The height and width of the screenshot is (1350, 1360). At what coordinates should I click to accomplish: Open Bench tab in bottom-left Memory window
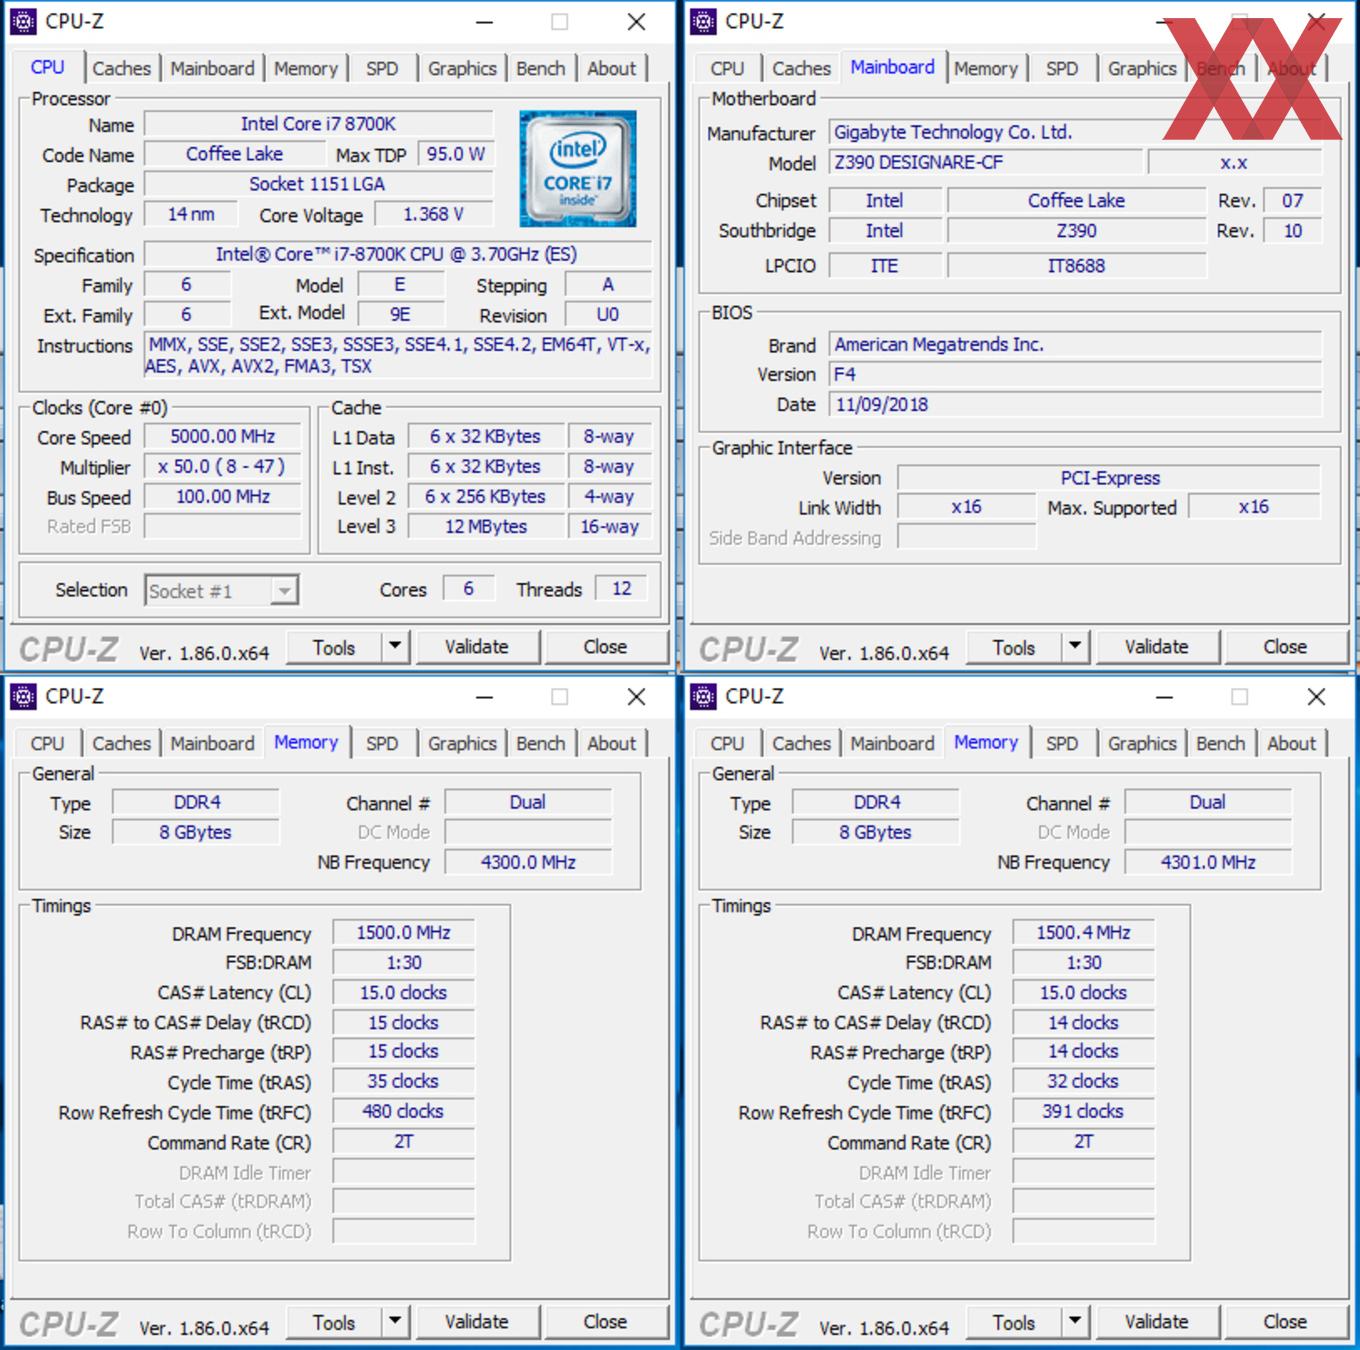[x=541, y=743]
